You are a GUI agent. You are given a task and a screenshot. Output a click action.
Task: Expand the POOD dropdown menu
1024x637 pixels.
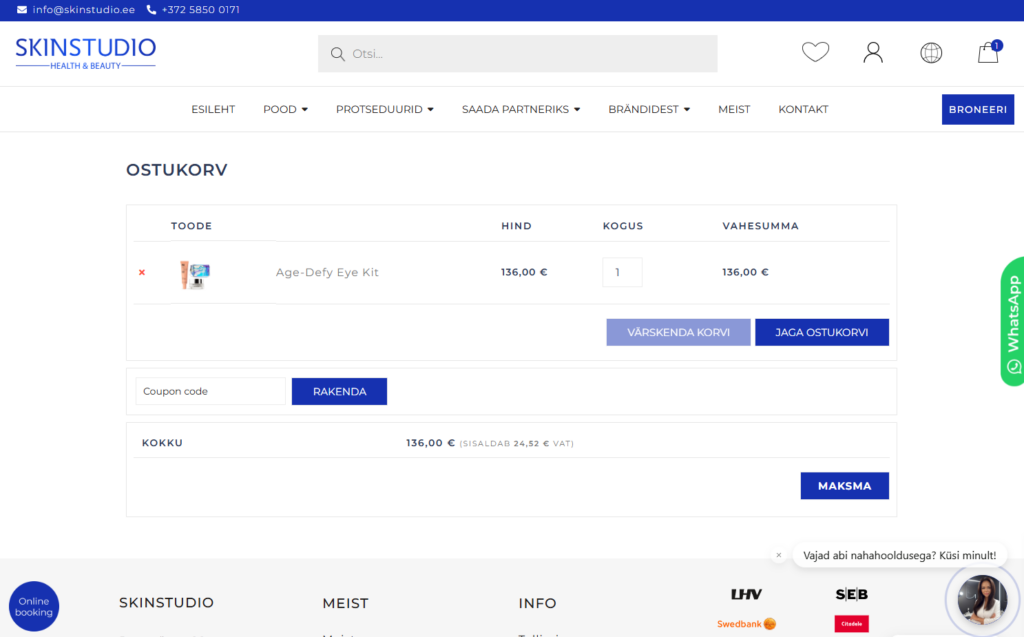(x=285, y=109)
